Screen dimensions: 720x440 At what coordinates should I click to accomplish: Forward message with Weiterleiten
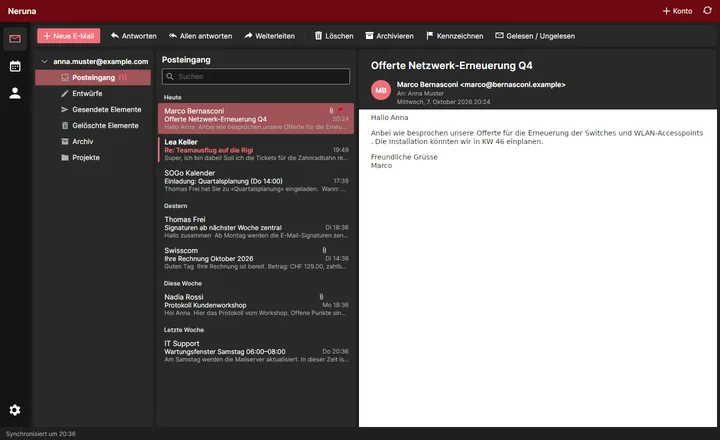click(270, 36)
